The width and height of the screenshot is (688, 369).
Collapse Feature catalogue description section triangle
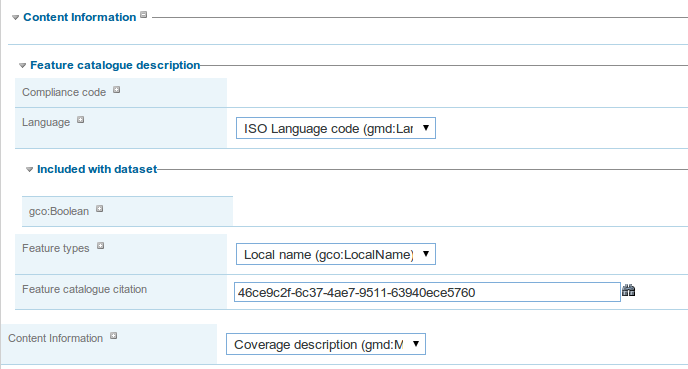click(22, 66)
